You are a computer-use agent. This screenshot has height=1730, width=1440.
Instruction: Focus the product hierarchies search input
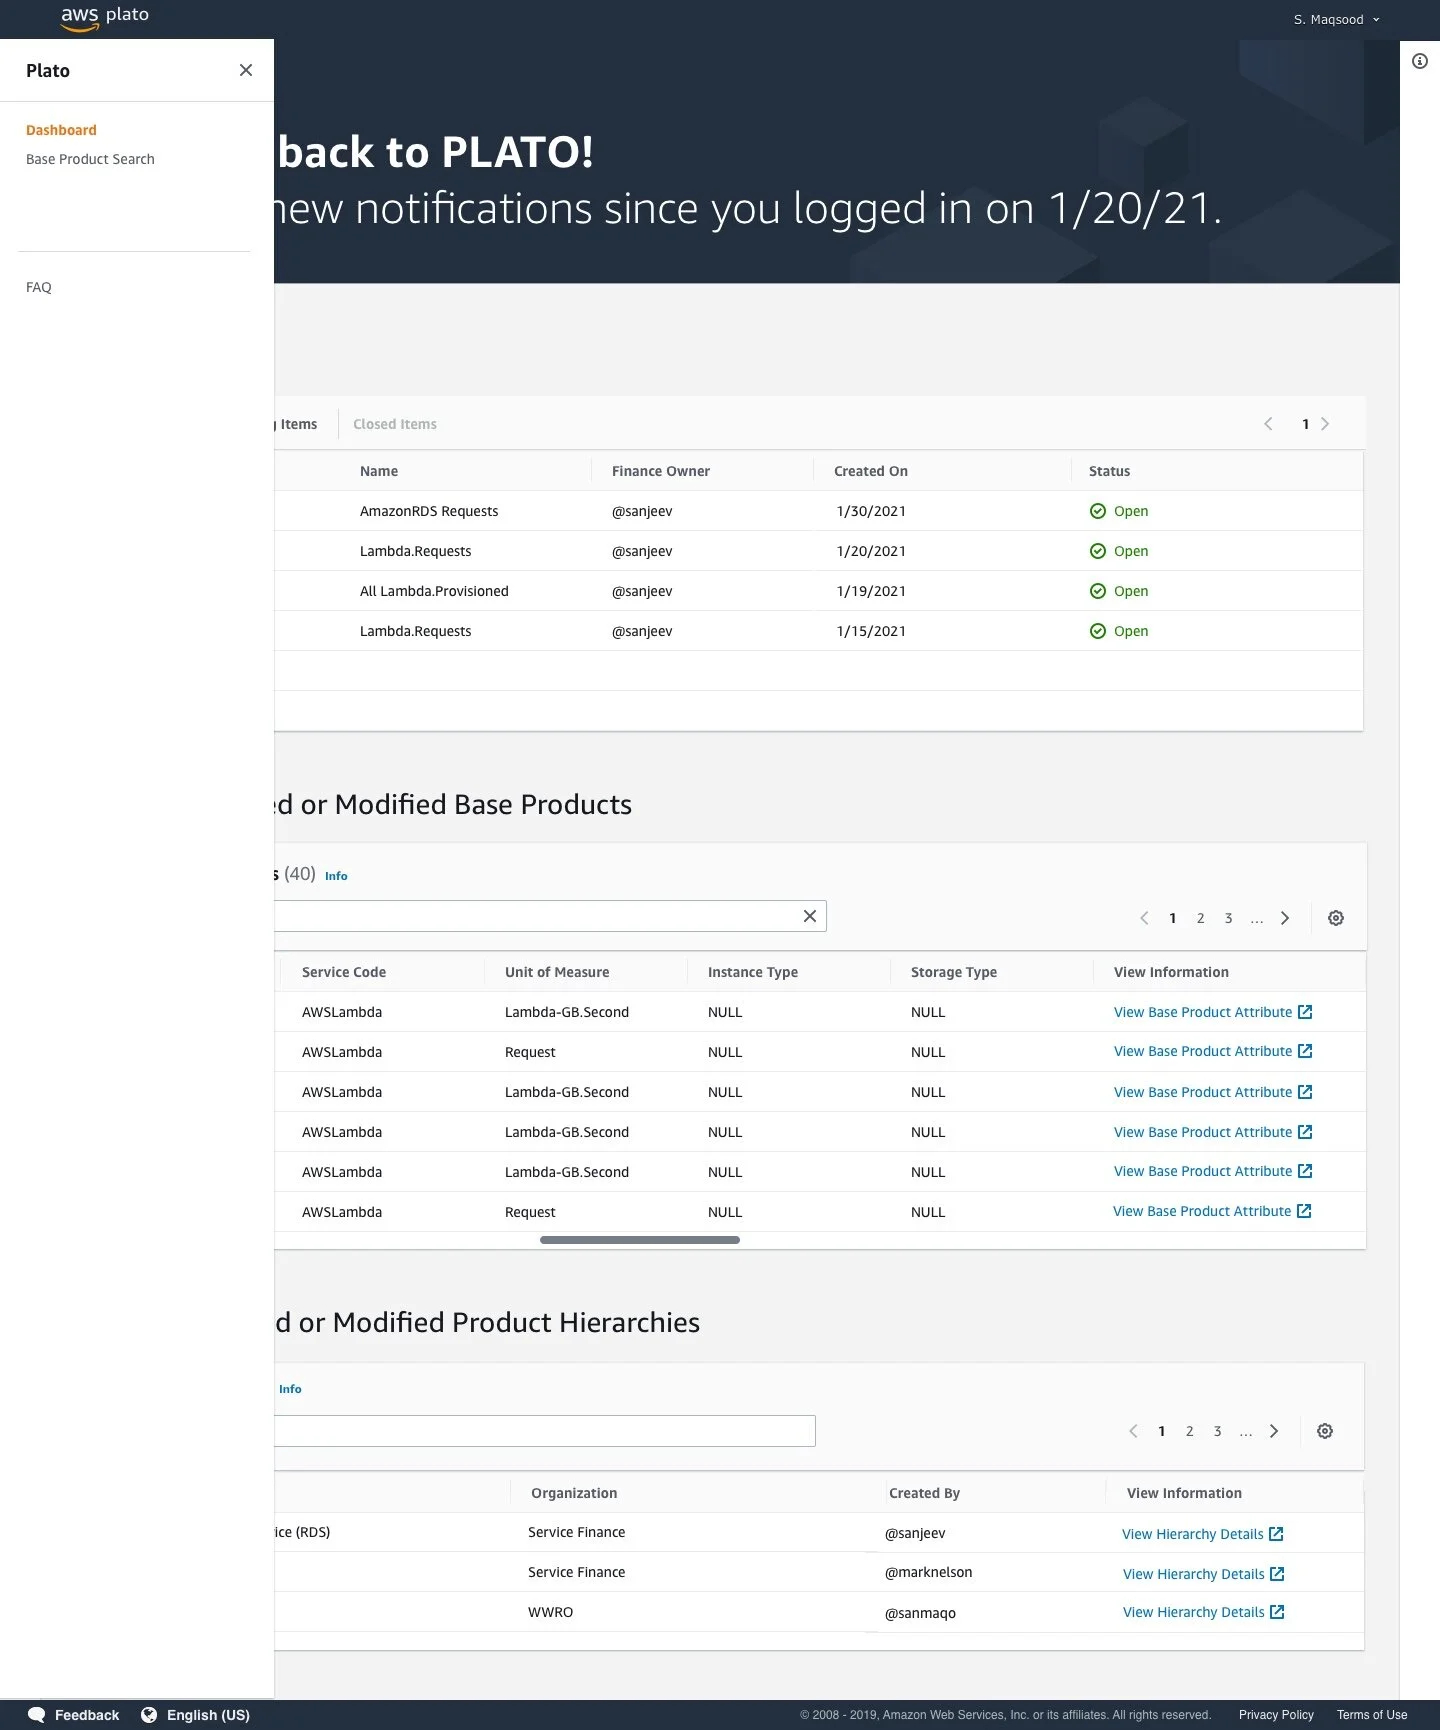click(x=545, y=1431)
